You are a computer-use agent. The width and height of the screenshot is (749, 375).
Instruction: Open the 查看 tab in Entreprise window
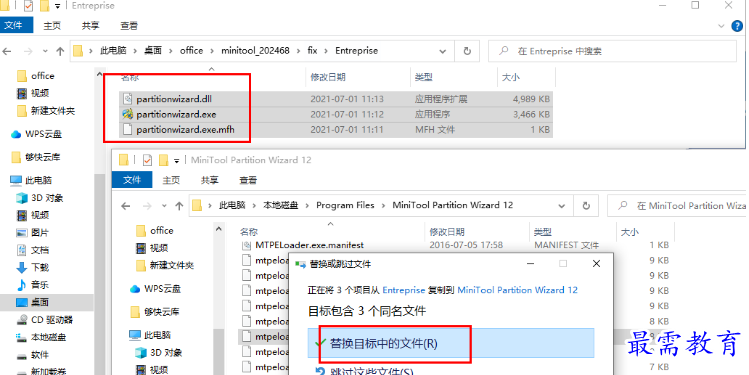click(129, 26)
